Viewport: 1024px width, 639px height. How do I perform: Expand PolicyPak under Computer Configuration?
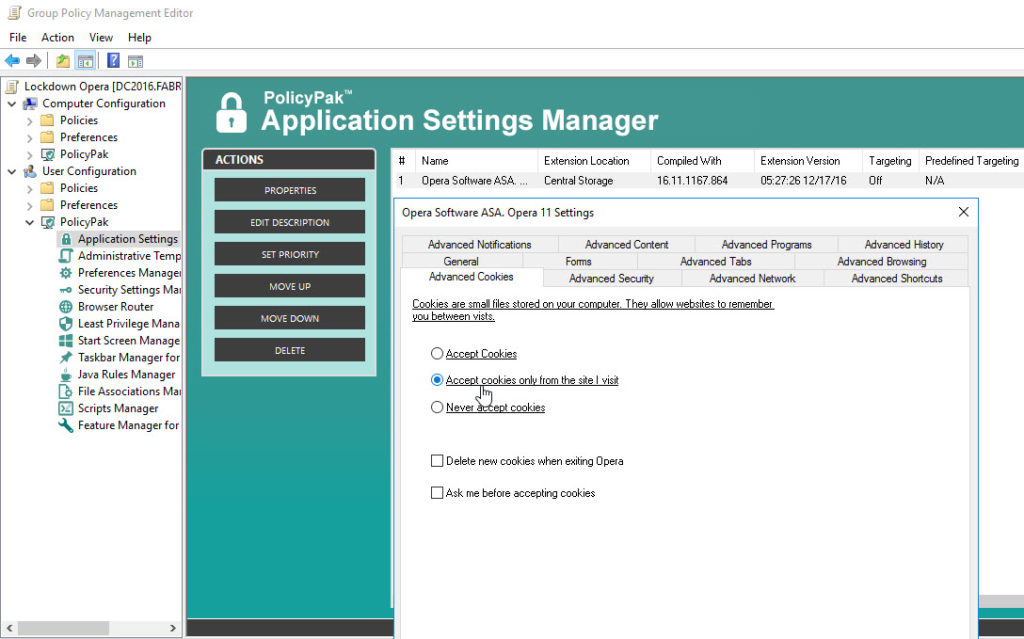(29, 155)
